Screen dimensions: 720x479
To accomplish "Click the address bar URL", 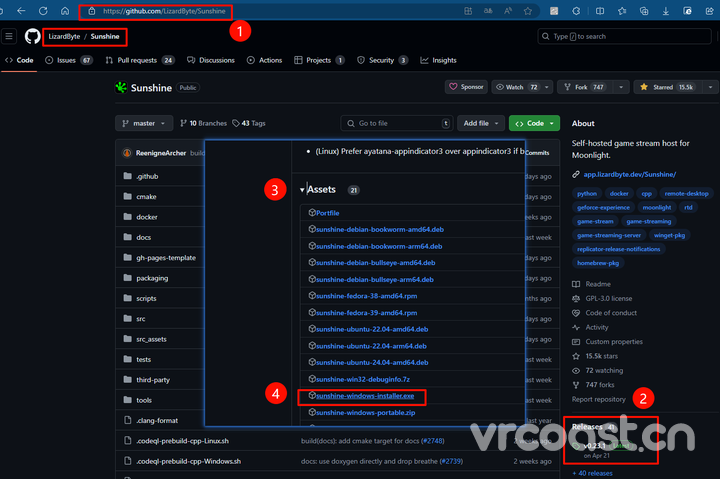I will tap(164, 11).
